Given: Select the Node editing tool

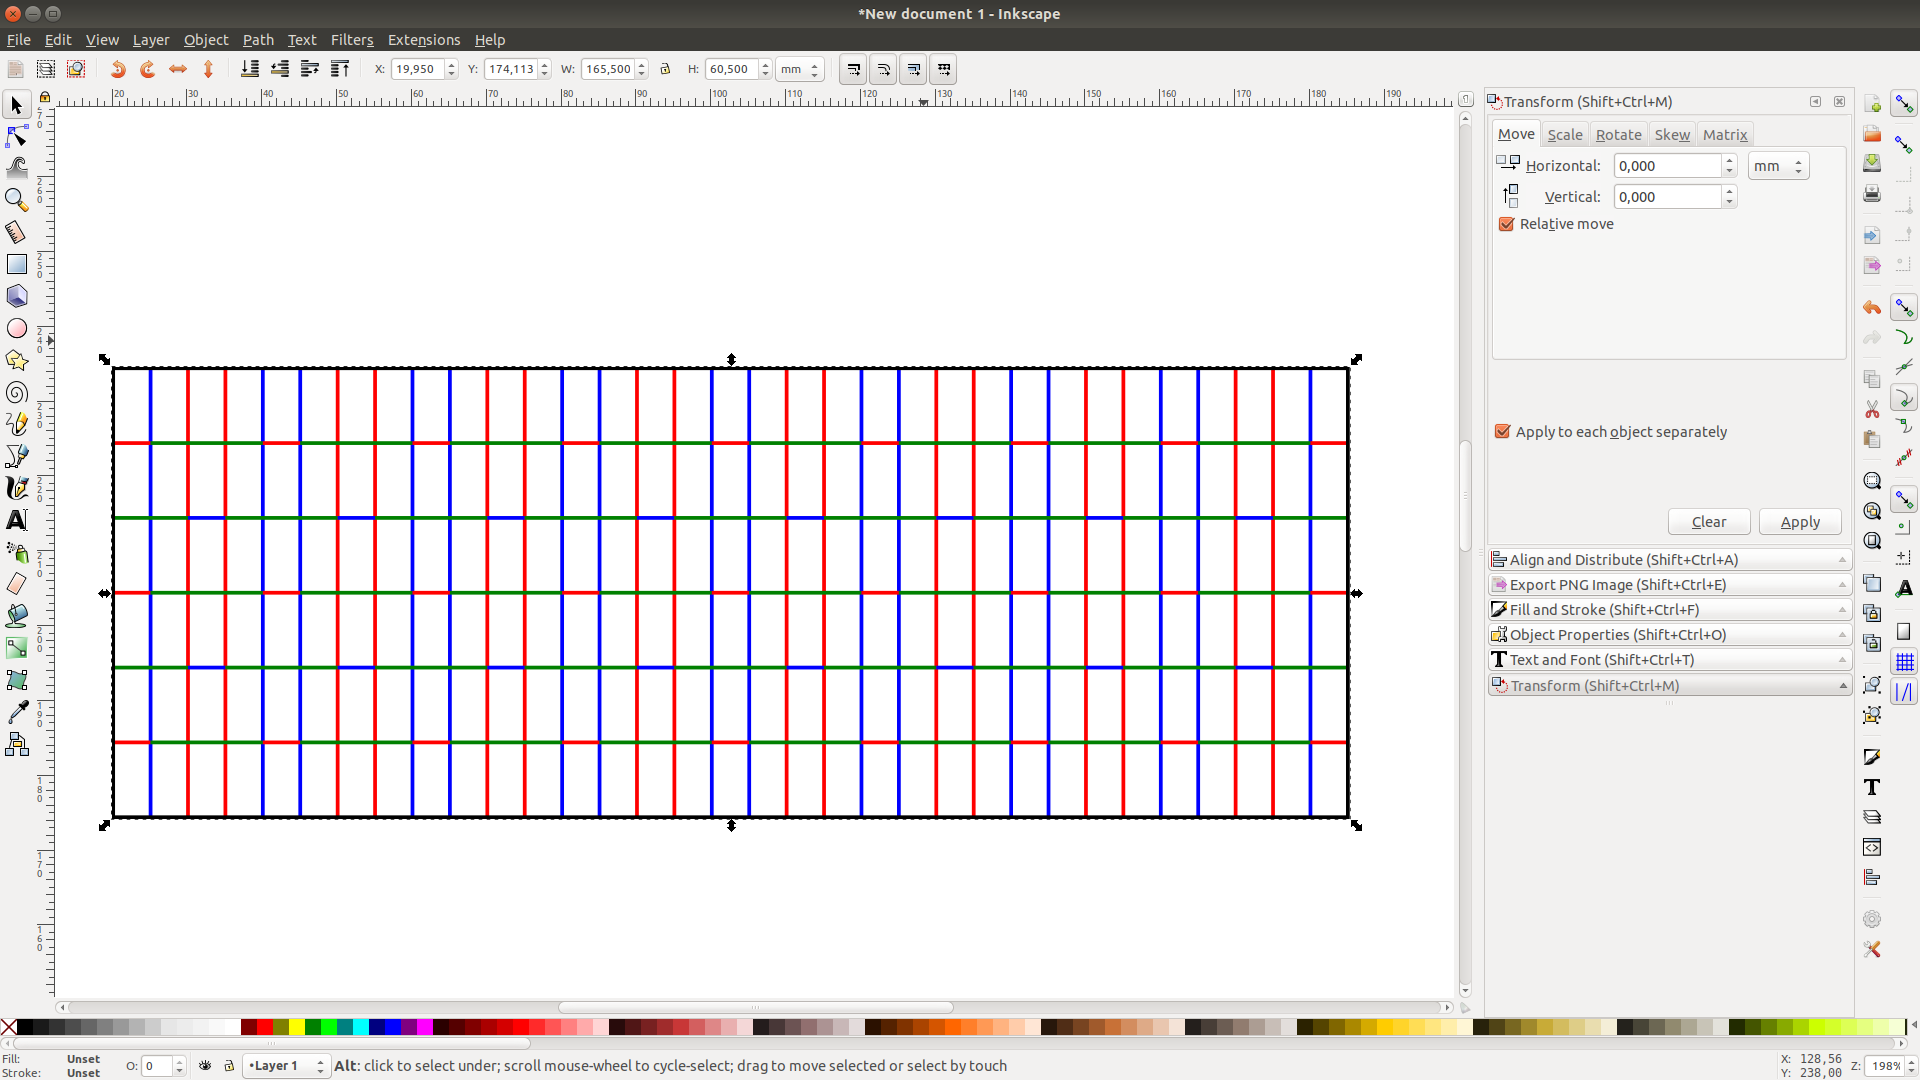Looking at the screenshot, I should click(17, 136).
